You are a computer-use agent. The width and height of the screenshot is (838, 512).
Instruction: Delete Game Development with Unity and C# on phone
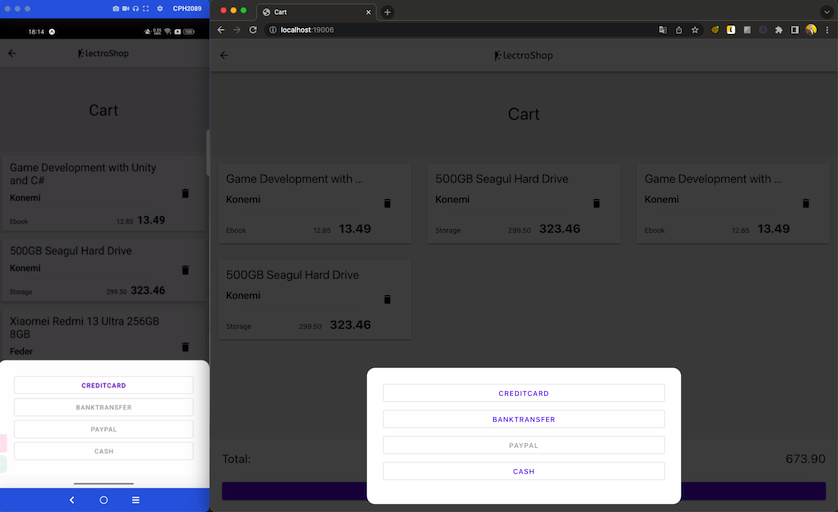point(185,193)
